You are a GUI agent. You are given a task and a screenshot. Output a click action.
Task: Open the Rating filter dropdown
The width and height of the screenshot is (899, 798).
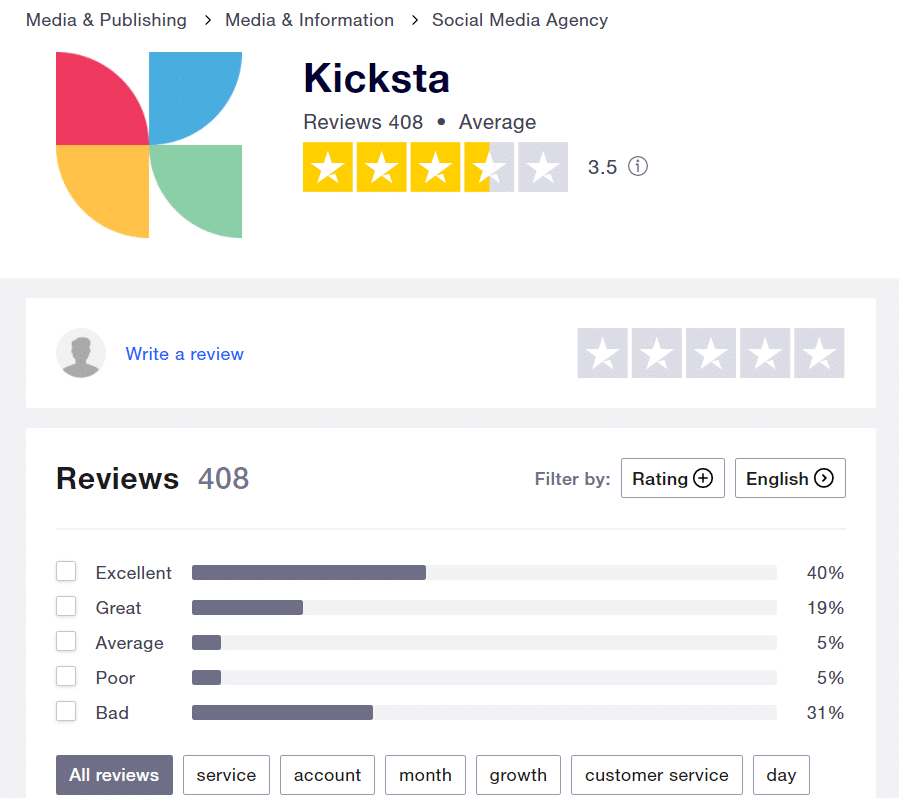click(672, 477)
